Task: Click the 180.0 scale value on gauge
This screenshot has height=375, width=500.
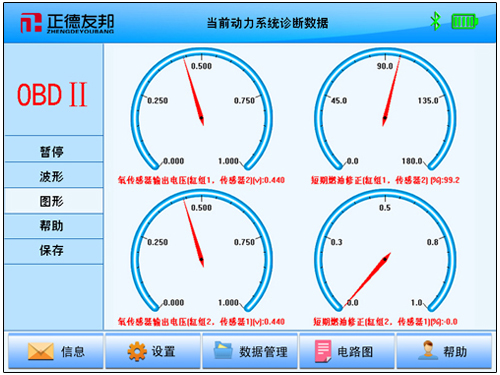Action: pos(412,161)
